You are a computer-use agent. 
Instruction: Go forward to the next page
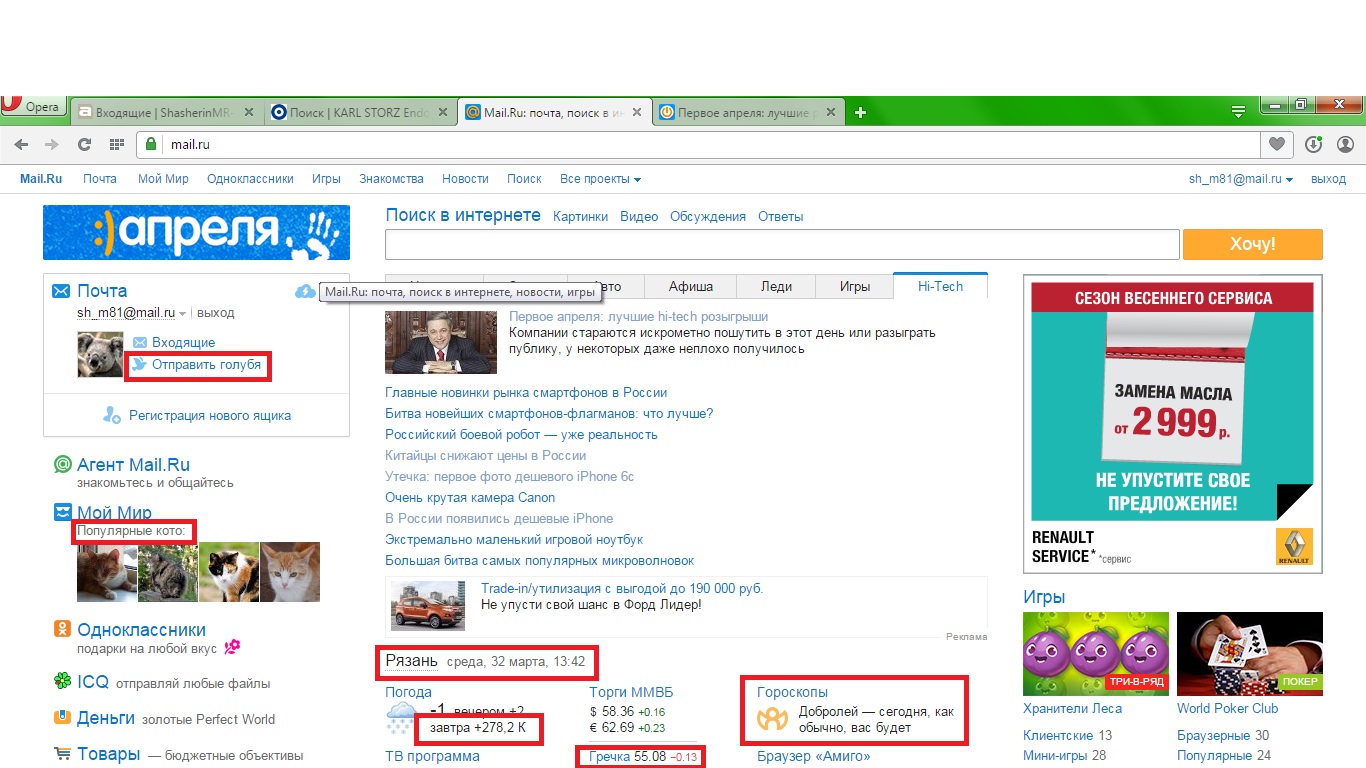(x=52, y=145)
